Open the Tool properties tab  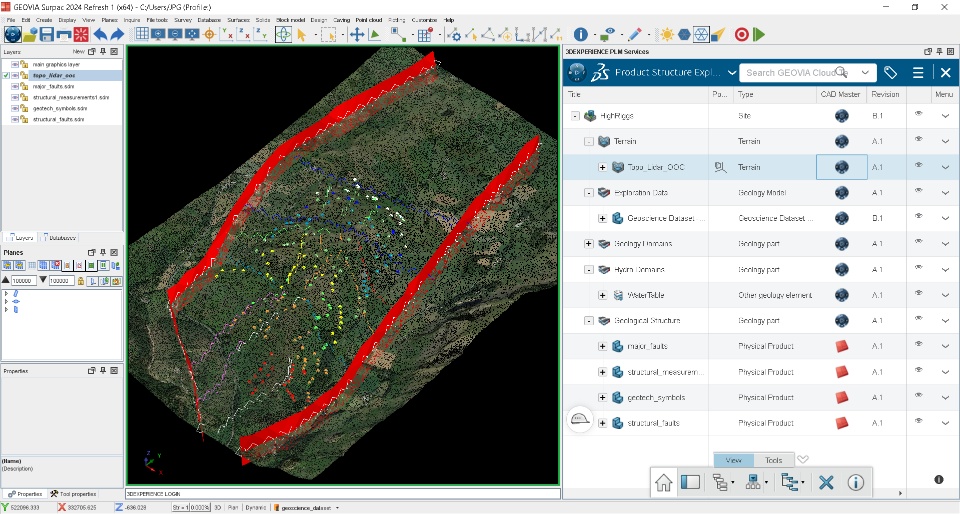click(x=73, y=494)
